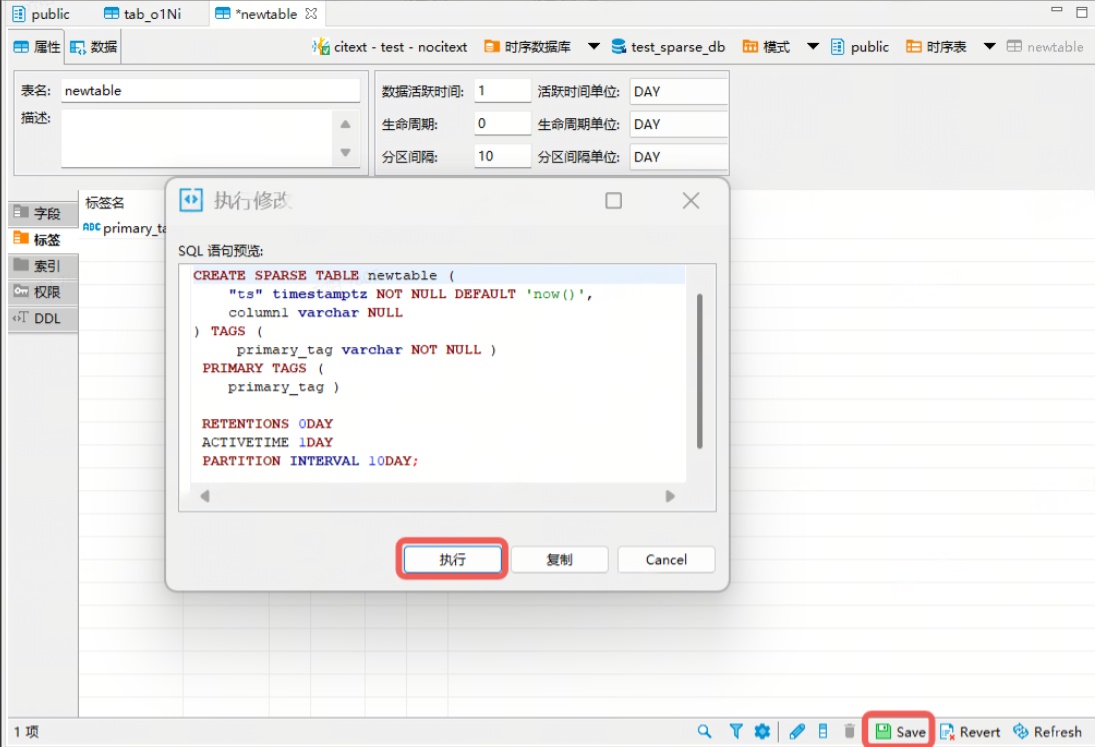Click the PARTITION INTERVAL 10DAY line
Image resolution: width=1095 pixels, height=747 pixels.
tap(309, 461)
